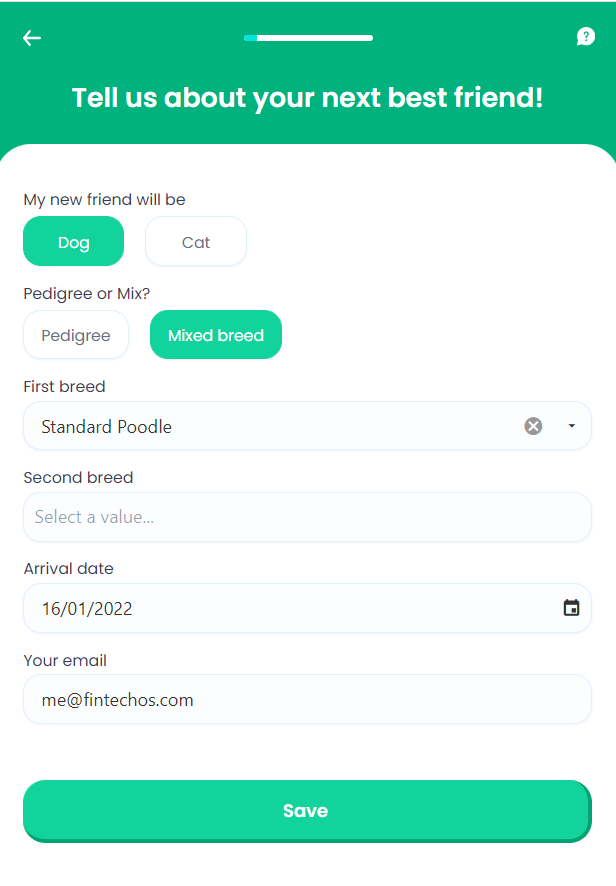
Task: Click the onboarding progress bar
Action: [308, 38]
